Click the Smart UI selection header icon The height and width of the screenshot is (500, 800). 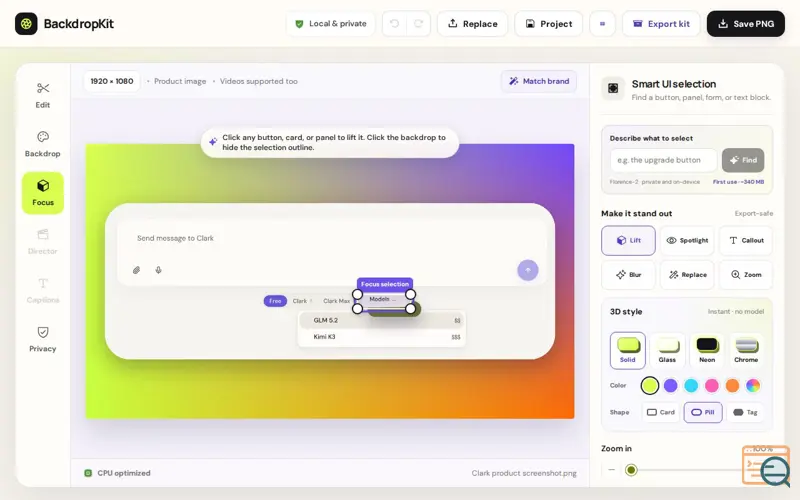613,88
